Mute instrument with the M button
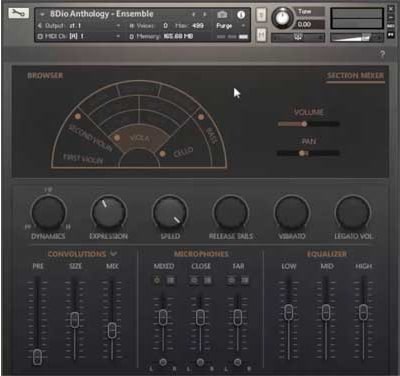Viewport: 400px width, 376px height. tap(261, 35)
